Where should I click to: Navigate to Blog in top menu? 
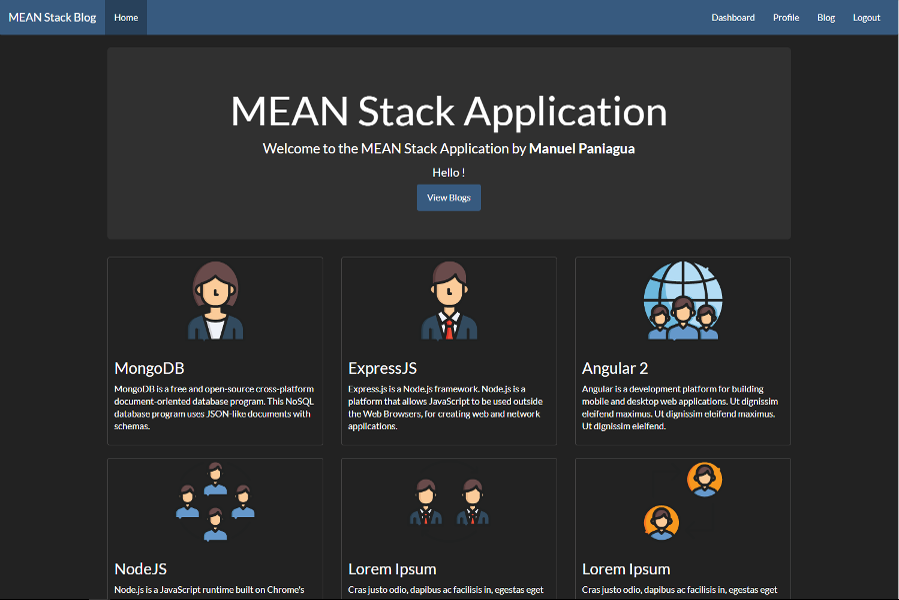pos(826,17)
